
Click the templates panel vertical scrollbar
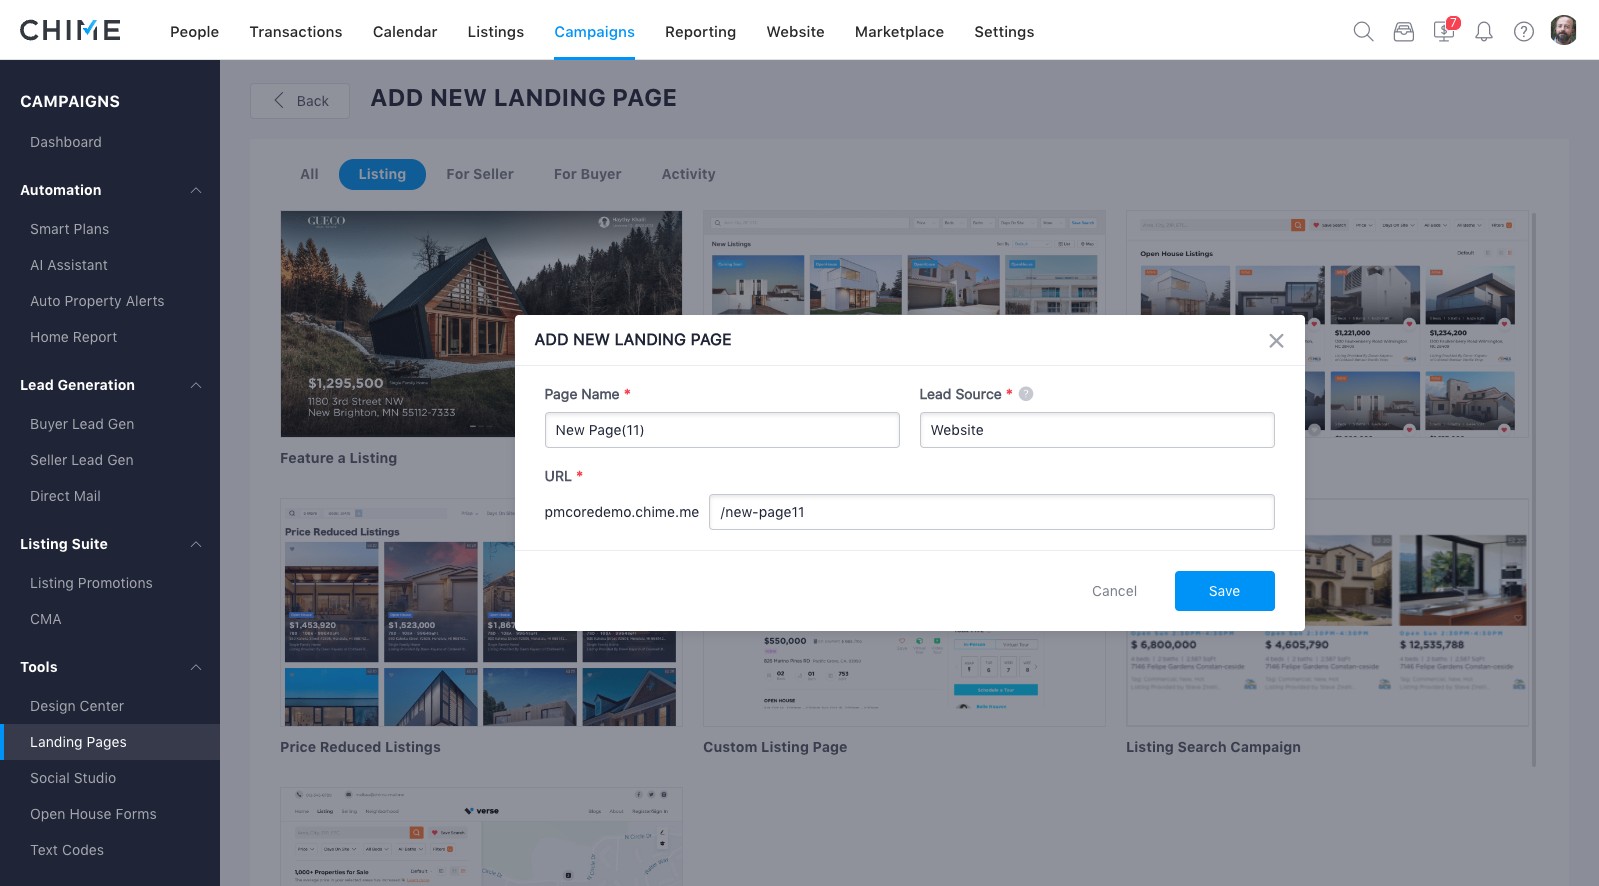click(1534, 488)
